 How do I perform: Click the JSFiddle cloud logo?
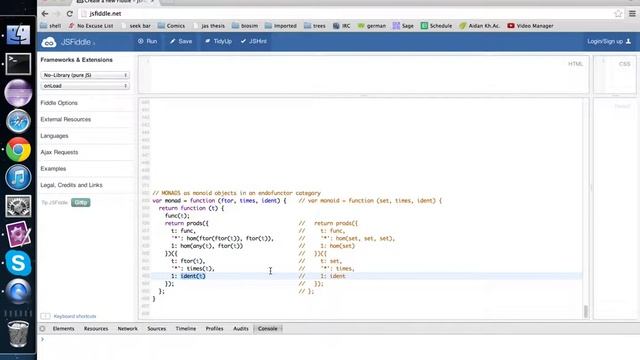point(49,42)
